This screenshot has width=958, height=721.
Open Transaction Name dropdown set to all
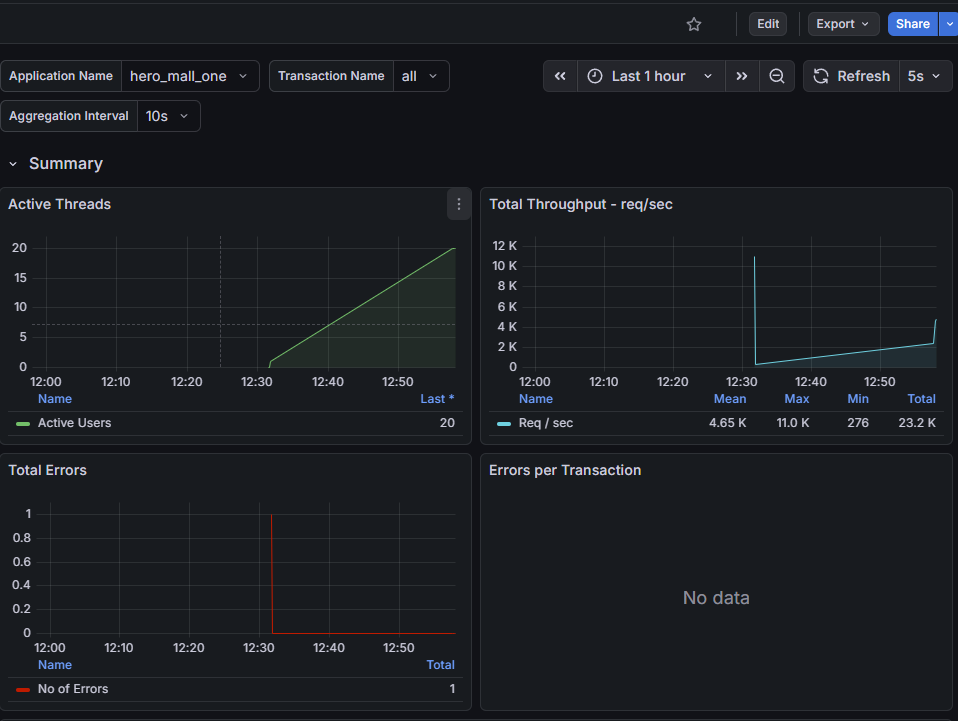[420, 76]
